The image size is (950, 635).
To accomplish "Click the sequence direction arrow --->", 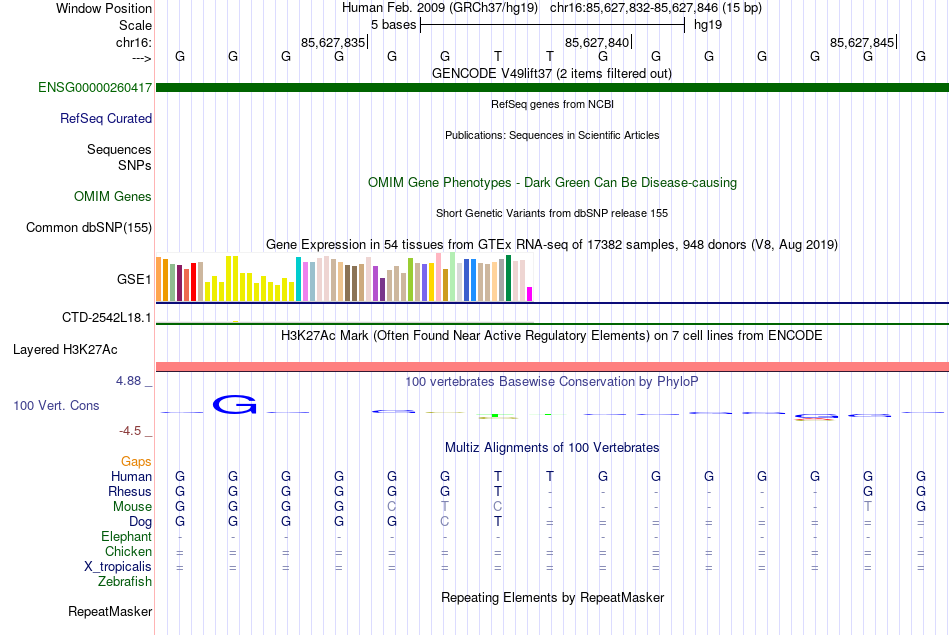I will (x=141, y=58).
